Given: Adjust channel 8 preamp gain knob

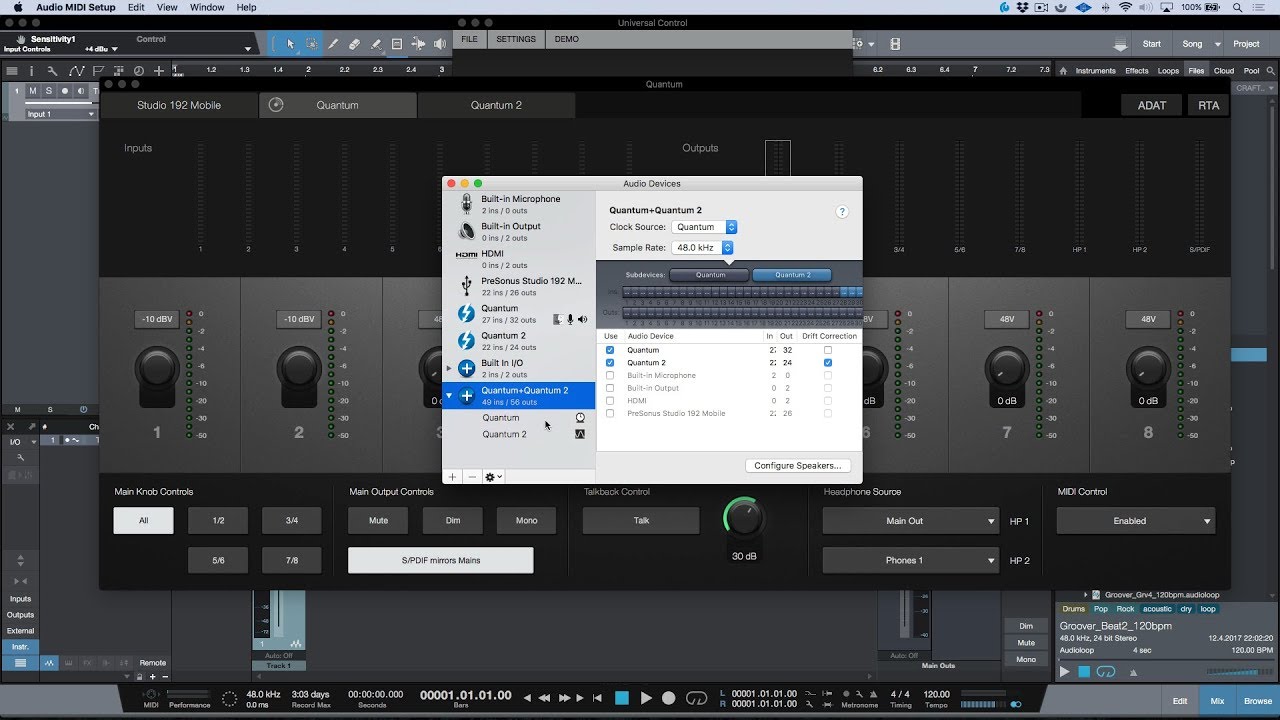Looking at the screenshot, I should [x=1148, y=369].
